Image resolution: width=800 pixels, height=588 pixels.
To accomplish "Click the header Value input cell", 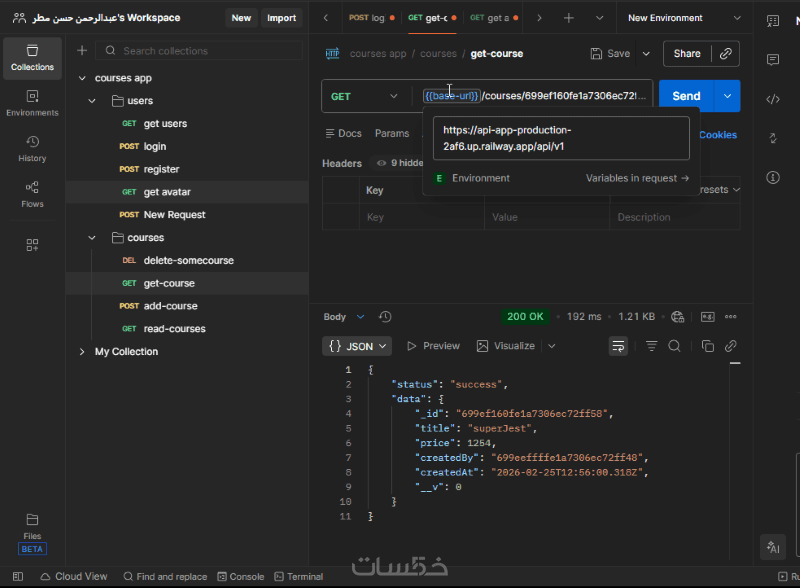I will tap(546, 217).
